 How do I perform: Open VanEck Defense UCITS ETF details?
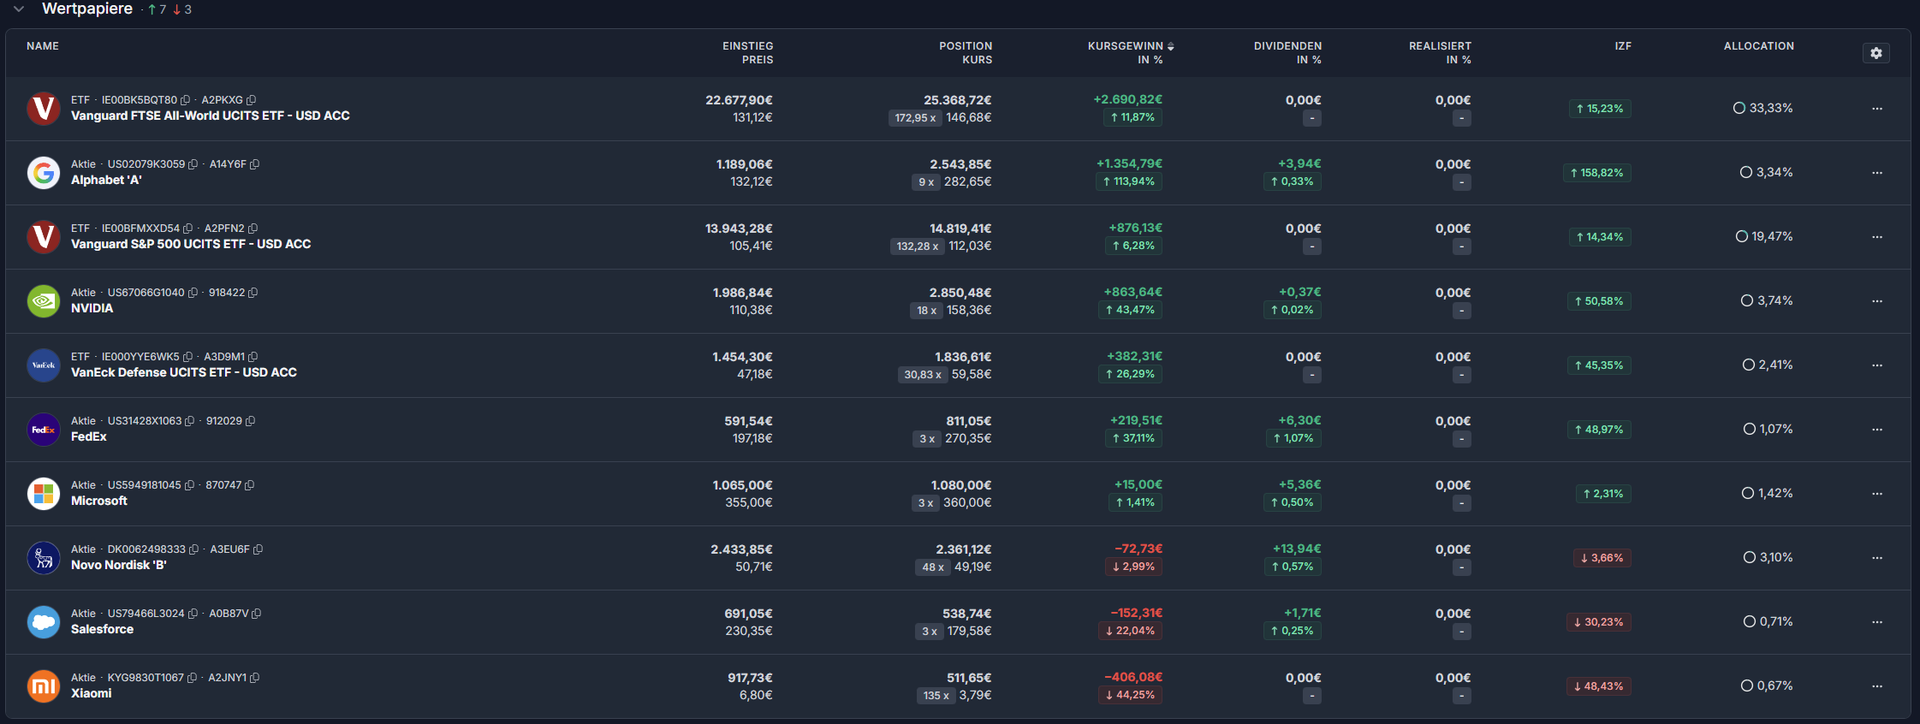(x=184, y=373)
